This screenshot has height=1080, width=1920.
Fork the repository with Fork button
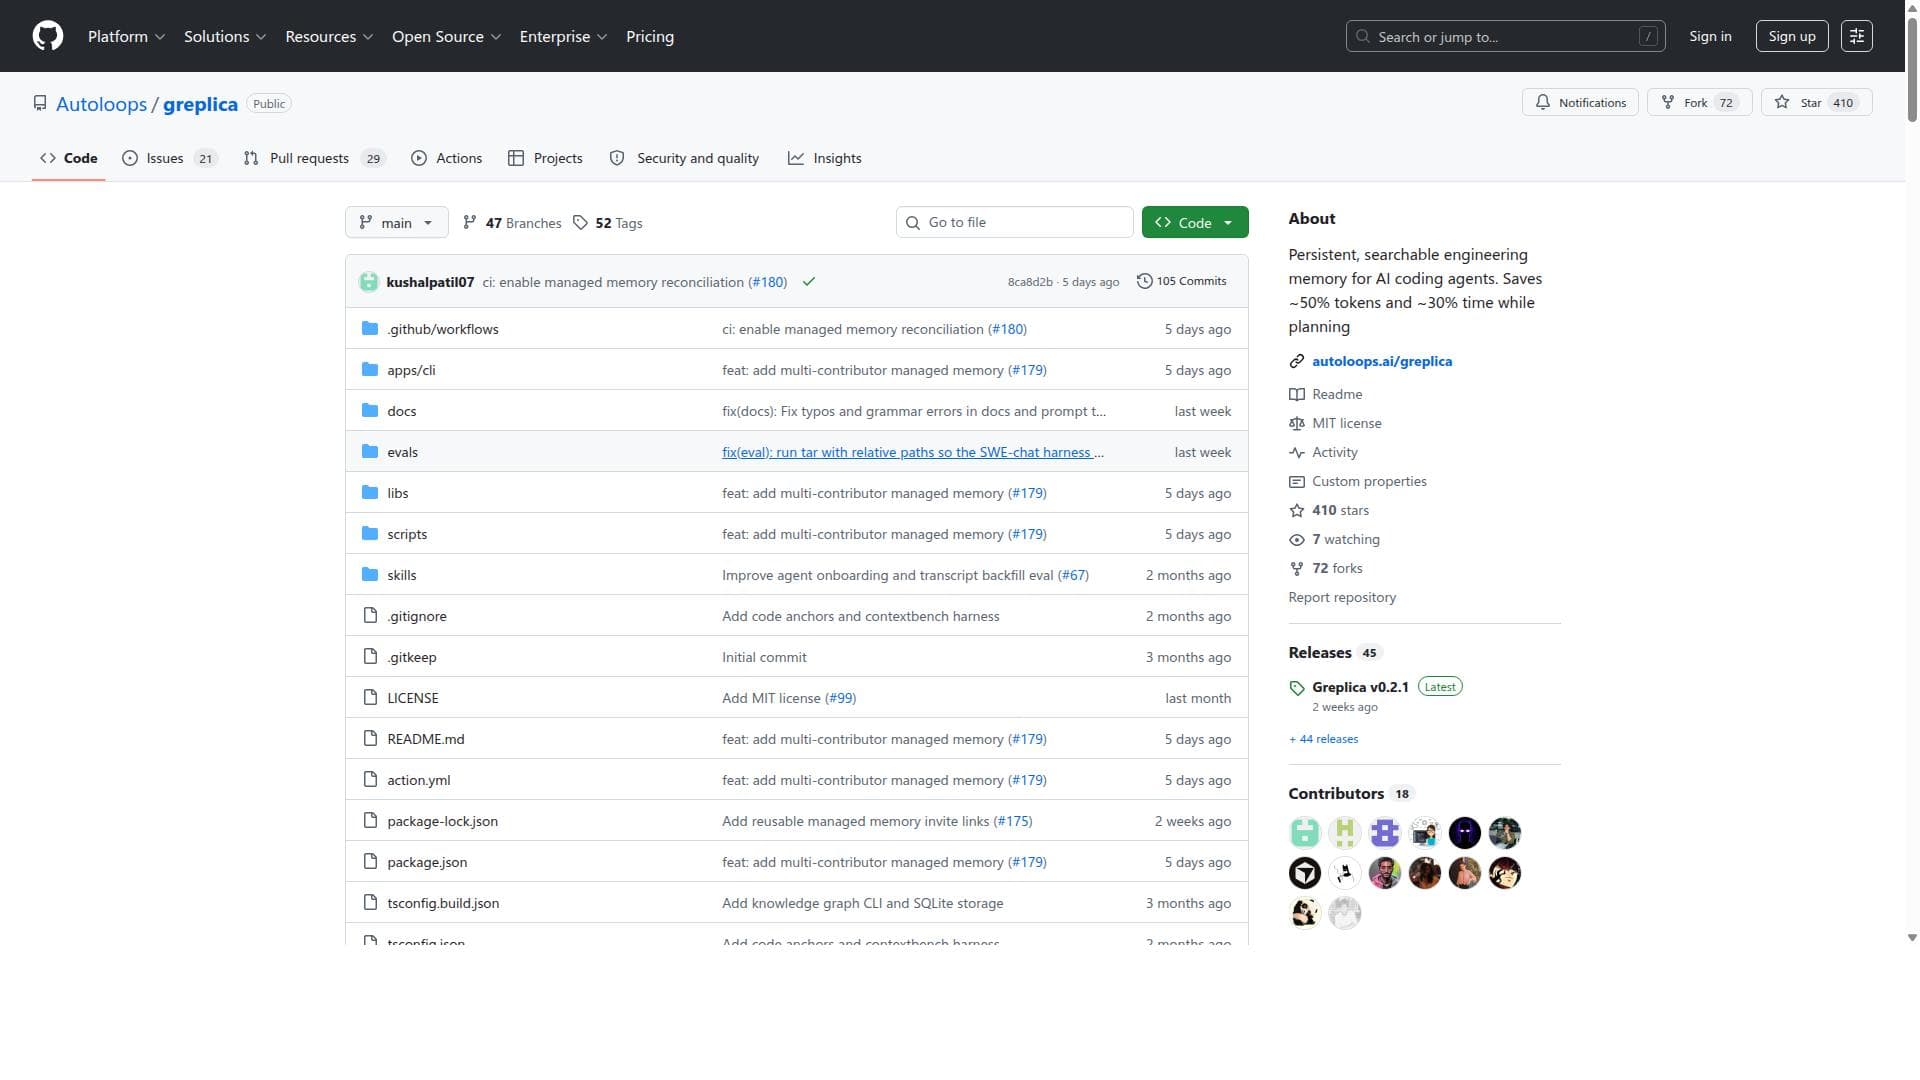[x=1700, y=102]
